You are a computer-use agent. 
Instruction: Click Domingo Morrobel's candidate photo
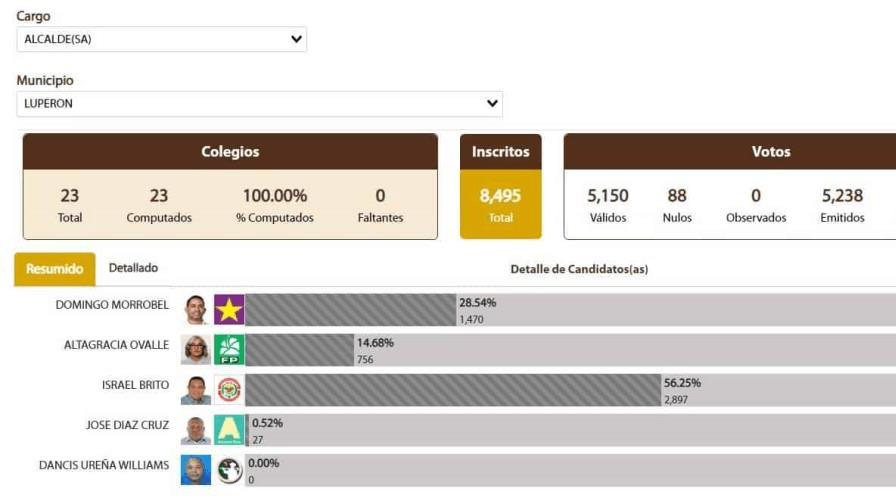196,310
